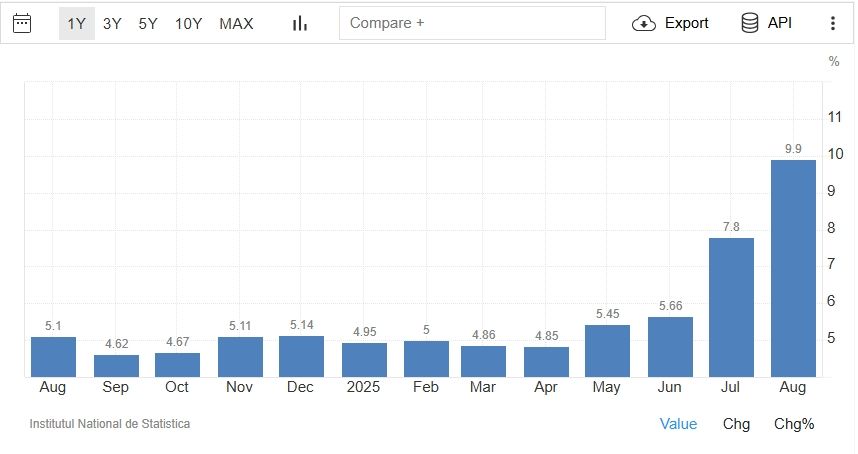This screenshot has width=858, height=454.
Task: Select the Value display mode
Action: (x=678, y=424)
